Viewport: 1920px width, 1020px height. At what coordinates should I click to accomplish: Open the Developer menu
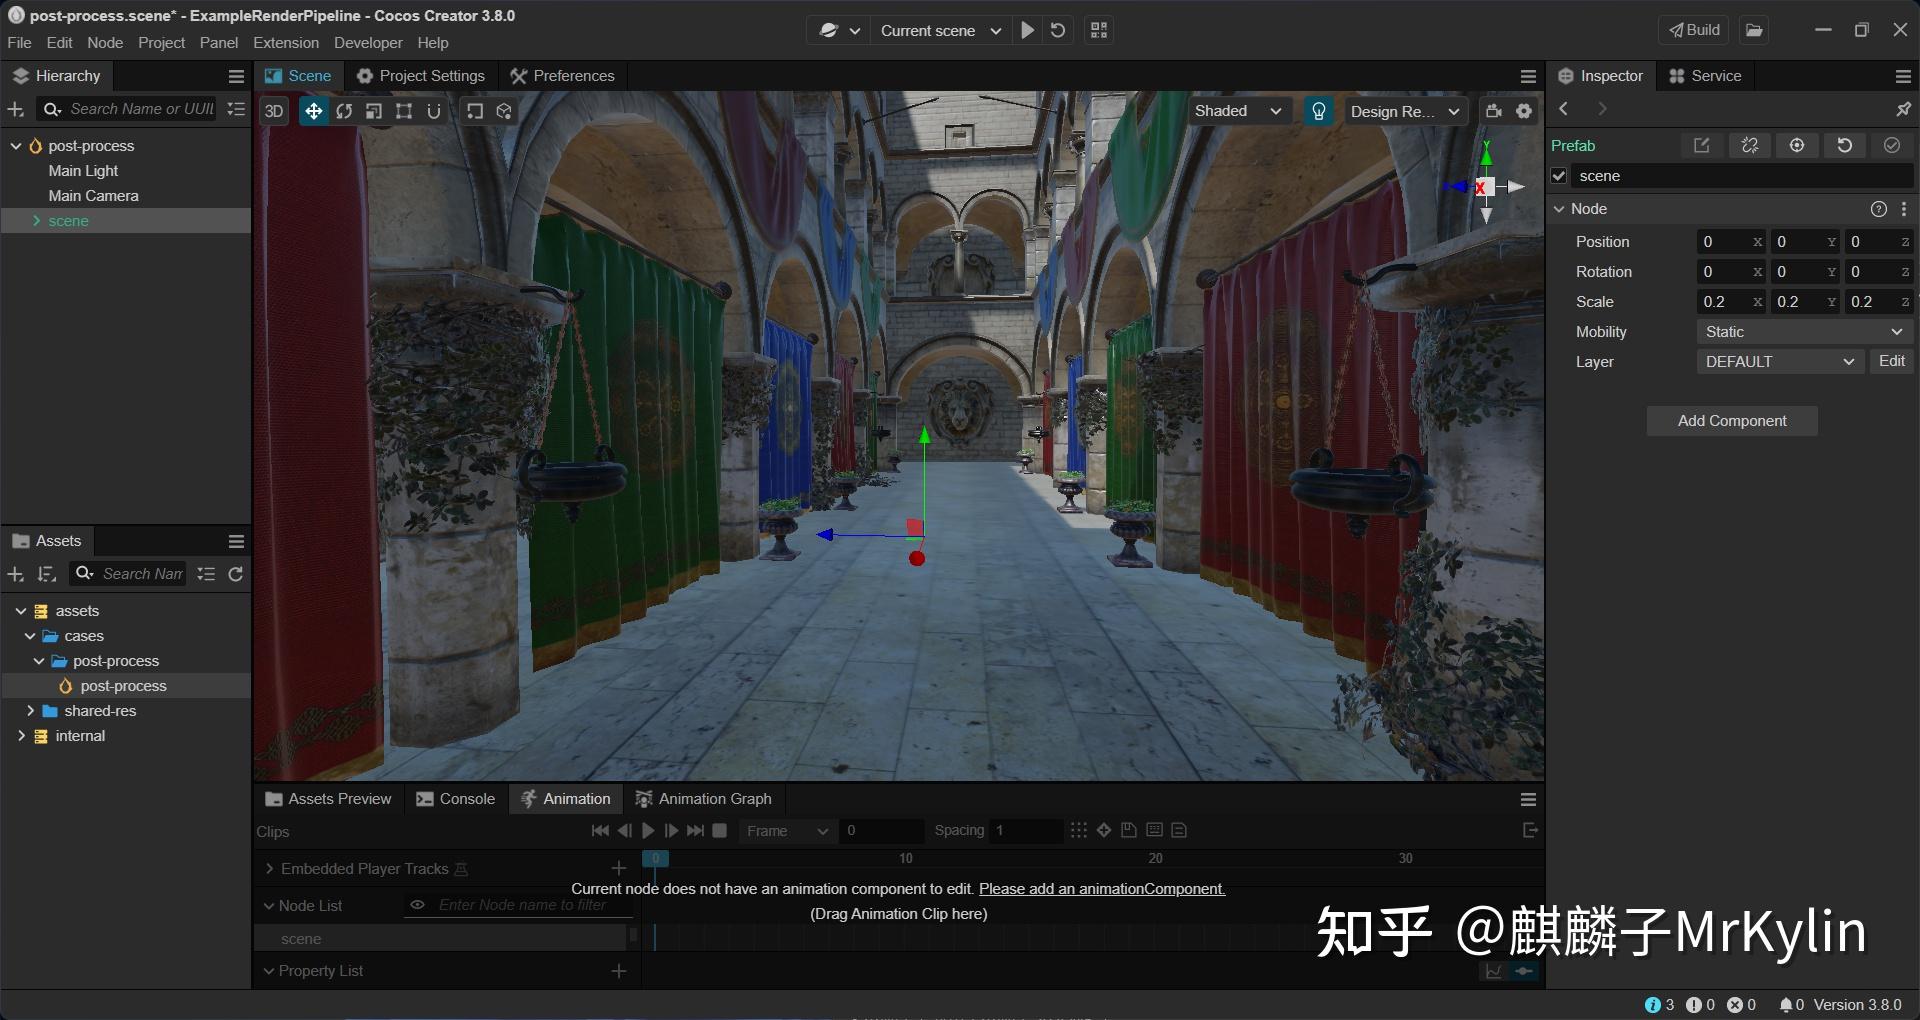[x=367, y=42]
